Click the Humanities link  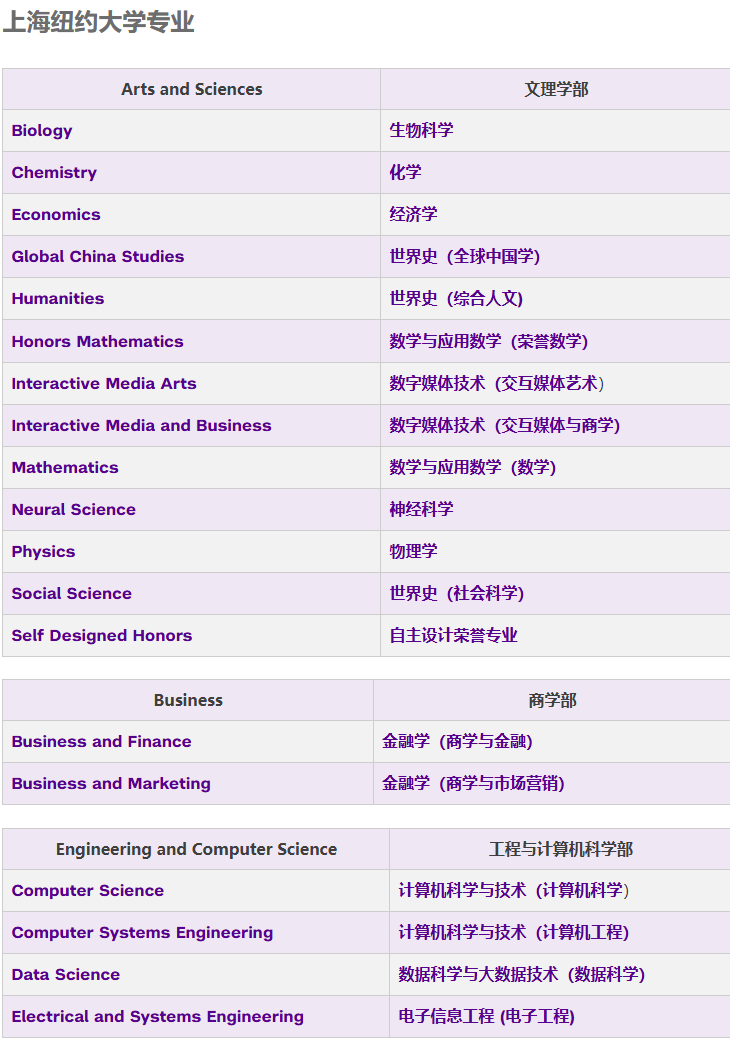(58, 298)
